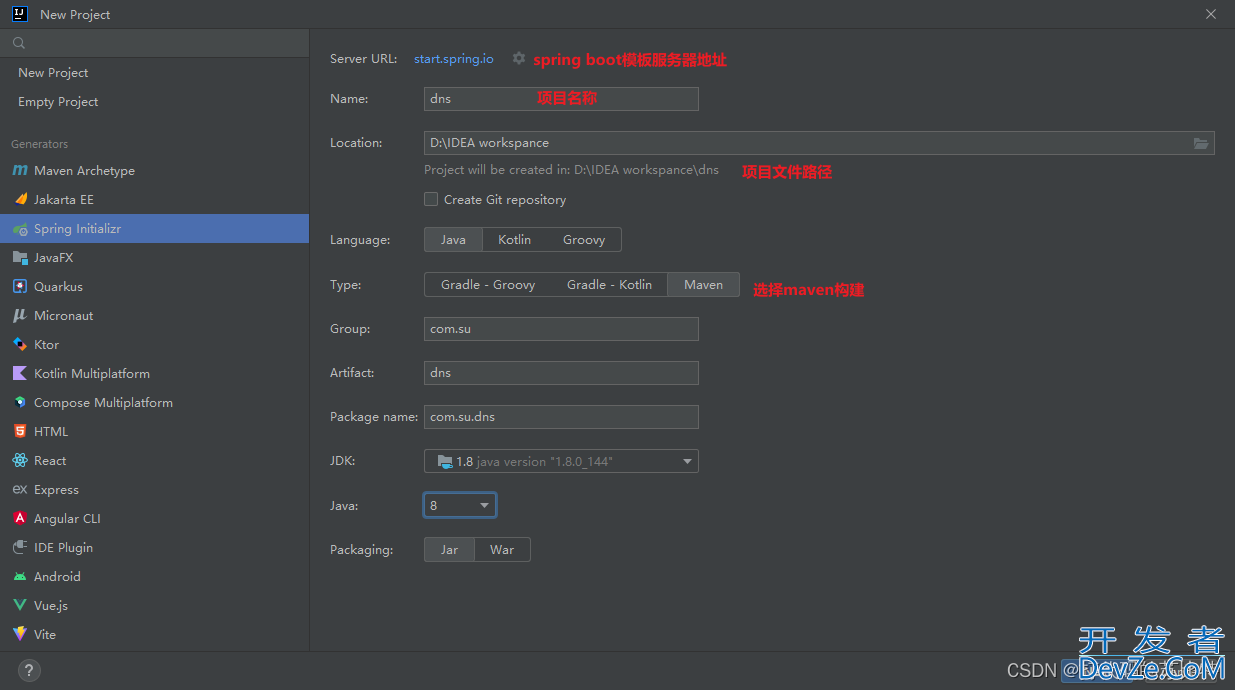Click the Package name field
The width and height of the screenshot is (1235, 690).
(x=561, y=417)
